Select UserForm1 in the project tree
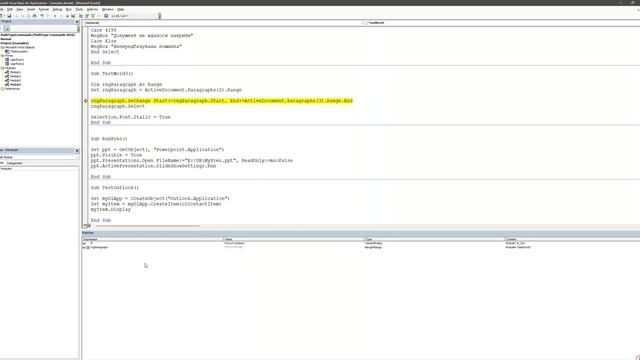The image size is (640, 360). [x=17, y=60]
